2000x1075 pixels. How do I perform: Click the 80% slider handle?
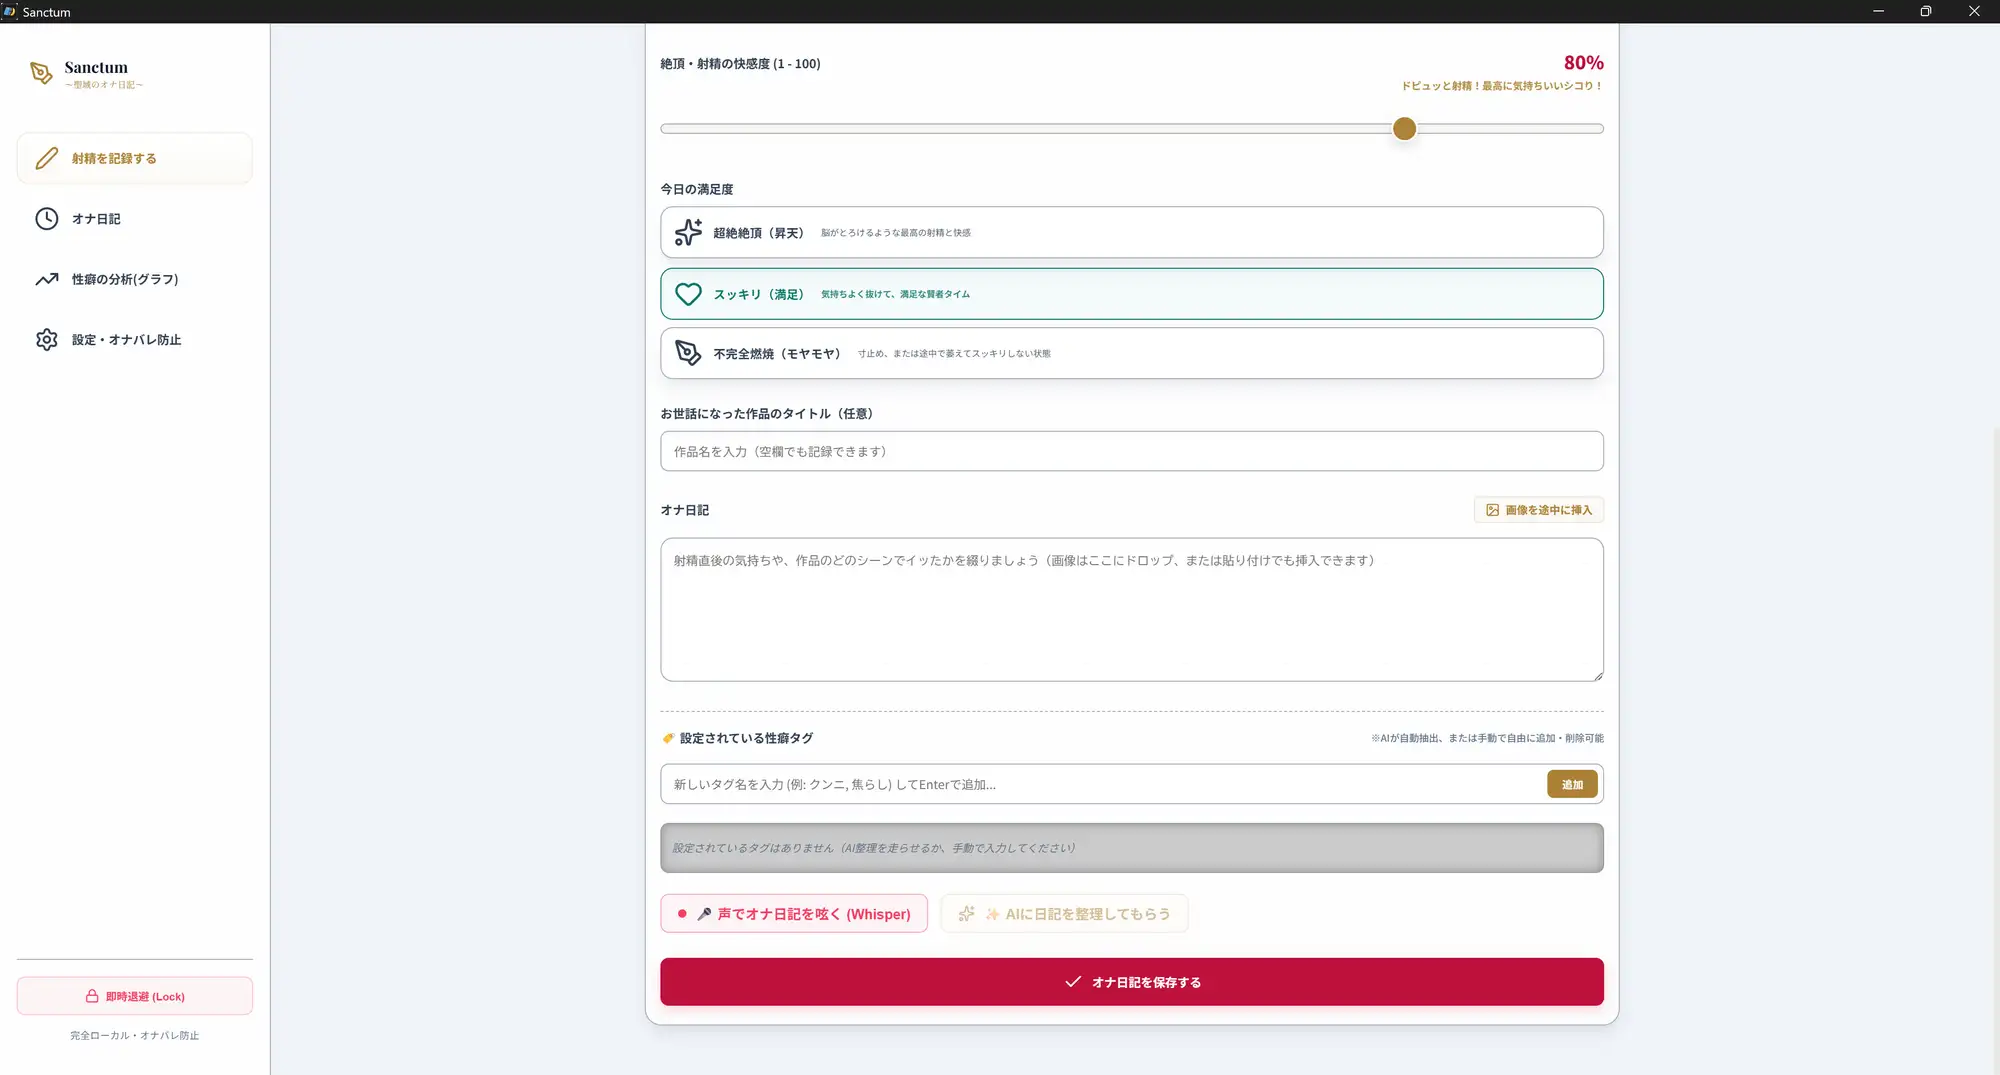(x=1404, y=128)
